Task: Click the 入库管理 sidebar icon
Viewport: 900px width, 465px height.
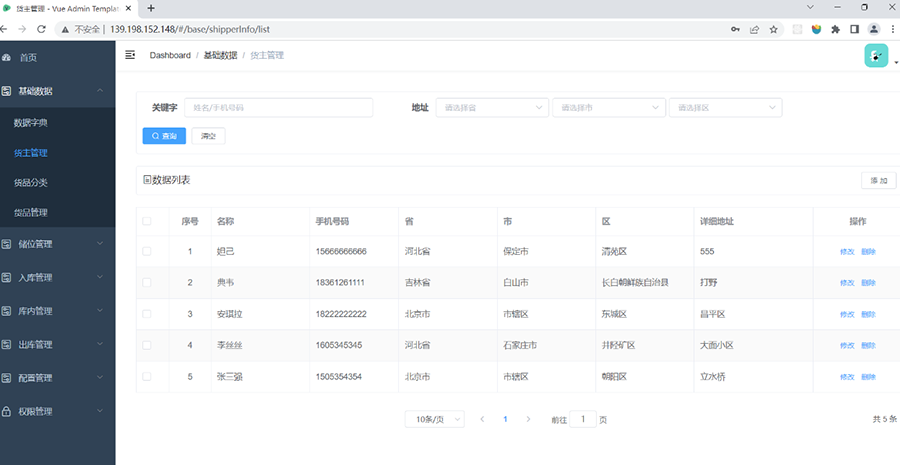Action: (x=6, y=277)
